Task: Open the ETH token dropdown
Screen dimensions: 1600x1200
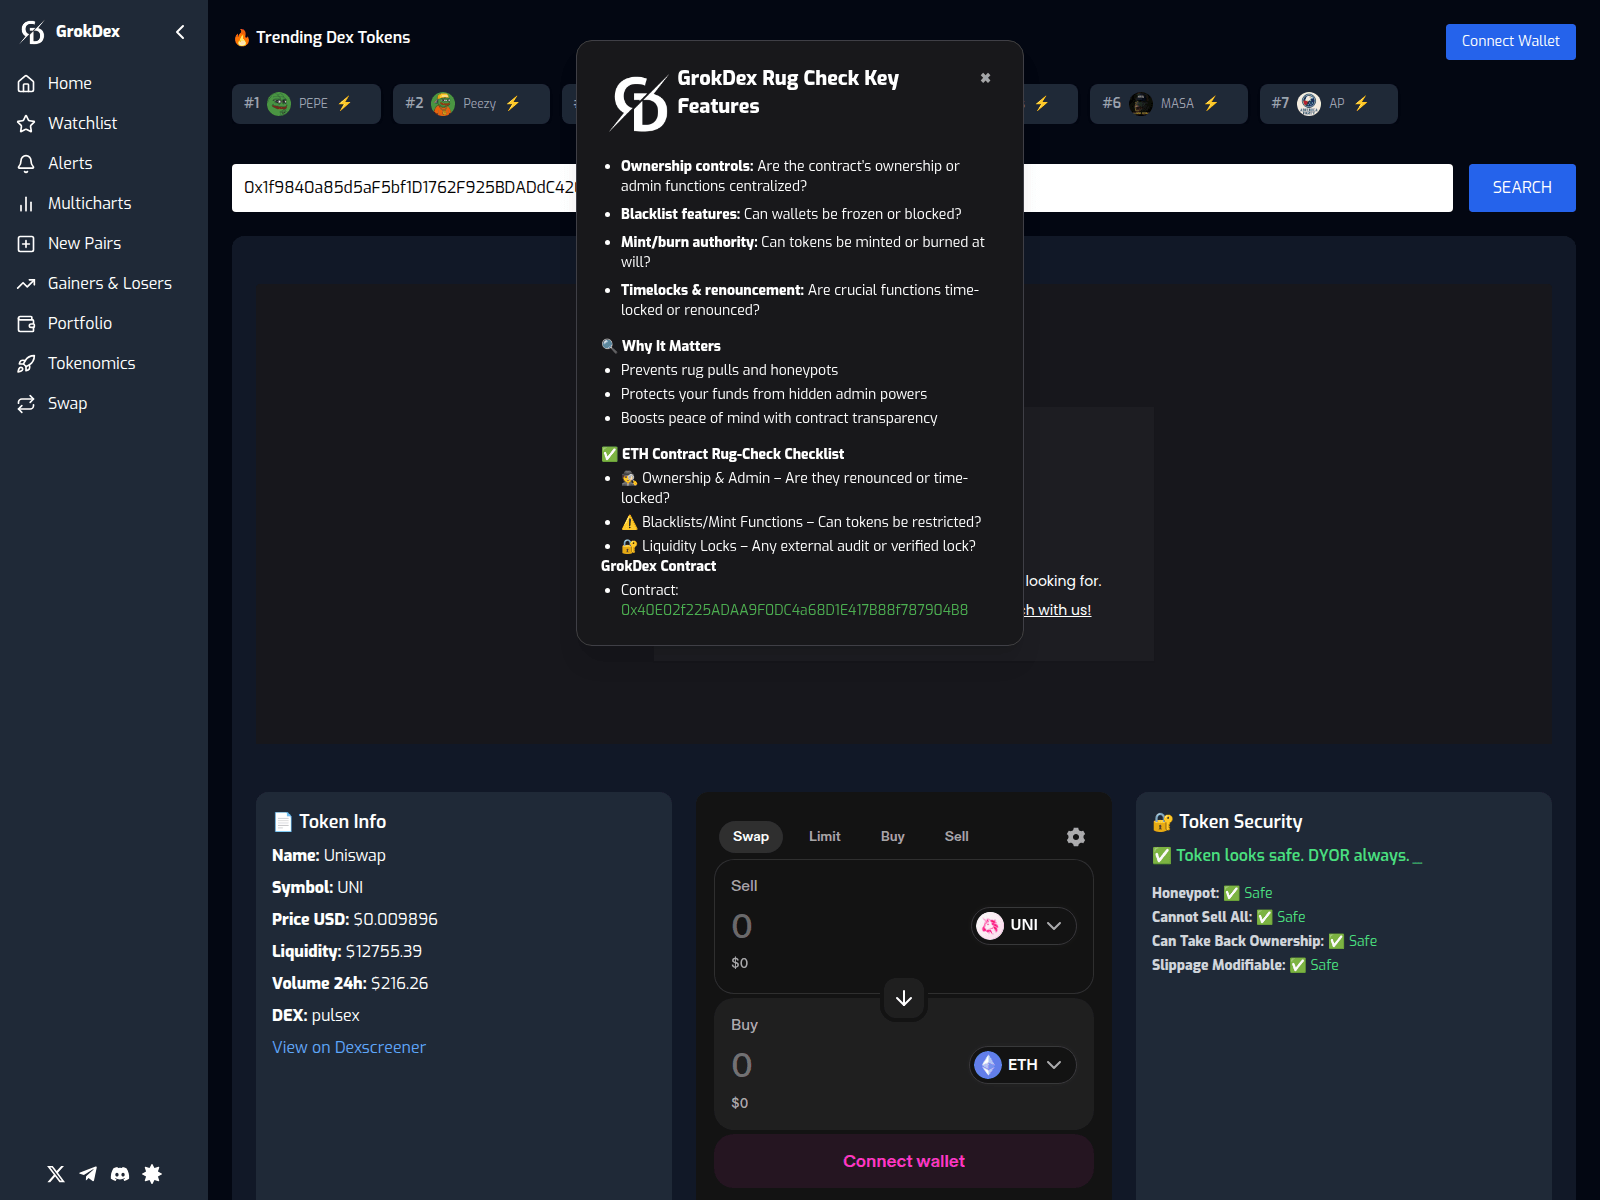Action: click(x=1022, y=1065)
